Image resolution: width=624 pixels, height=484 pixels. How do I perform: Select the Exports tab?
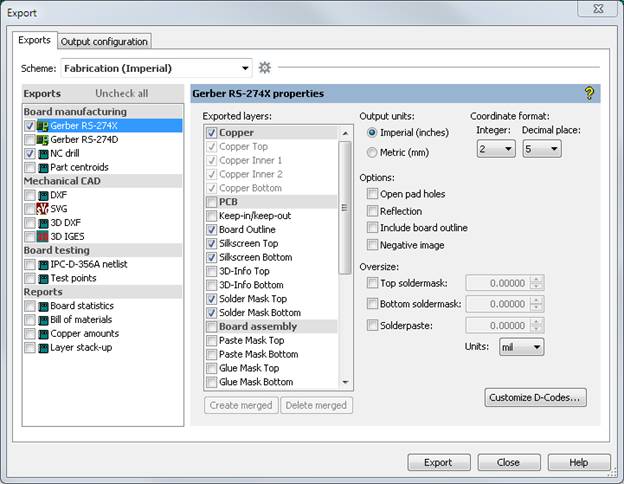[x=35, y=41]
